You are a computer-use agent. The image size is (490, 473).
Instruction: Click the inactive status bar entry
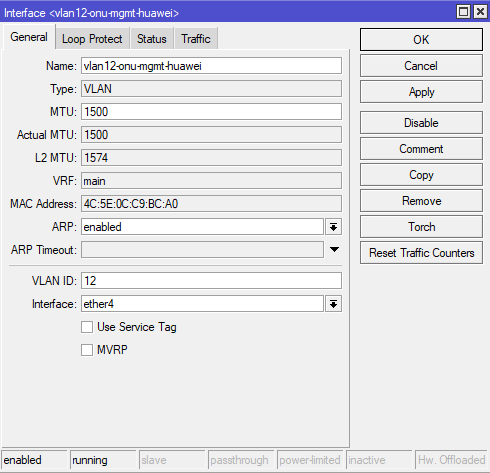379,460
